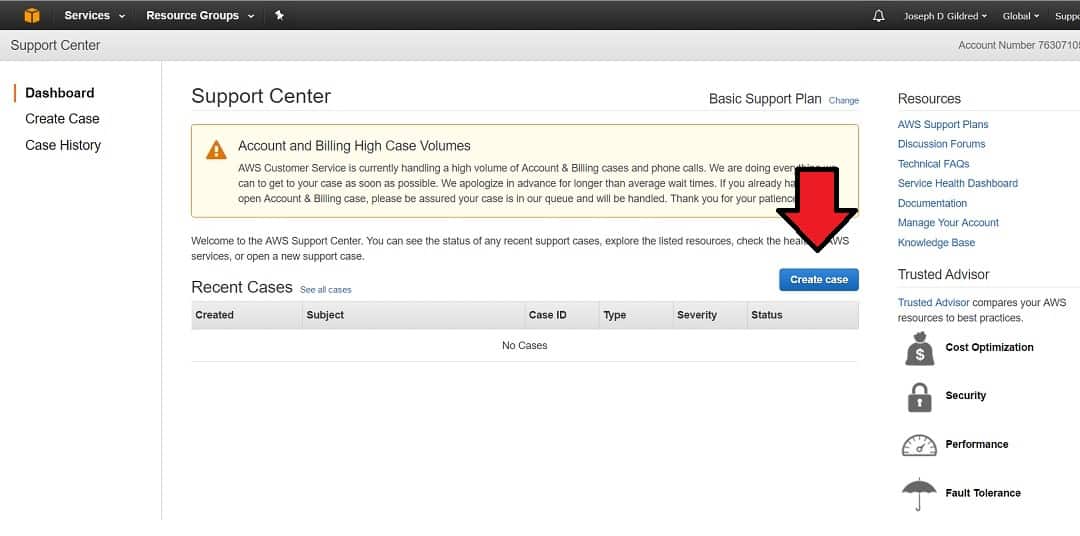Open the AWS Support Plans link

click(943, 125)
